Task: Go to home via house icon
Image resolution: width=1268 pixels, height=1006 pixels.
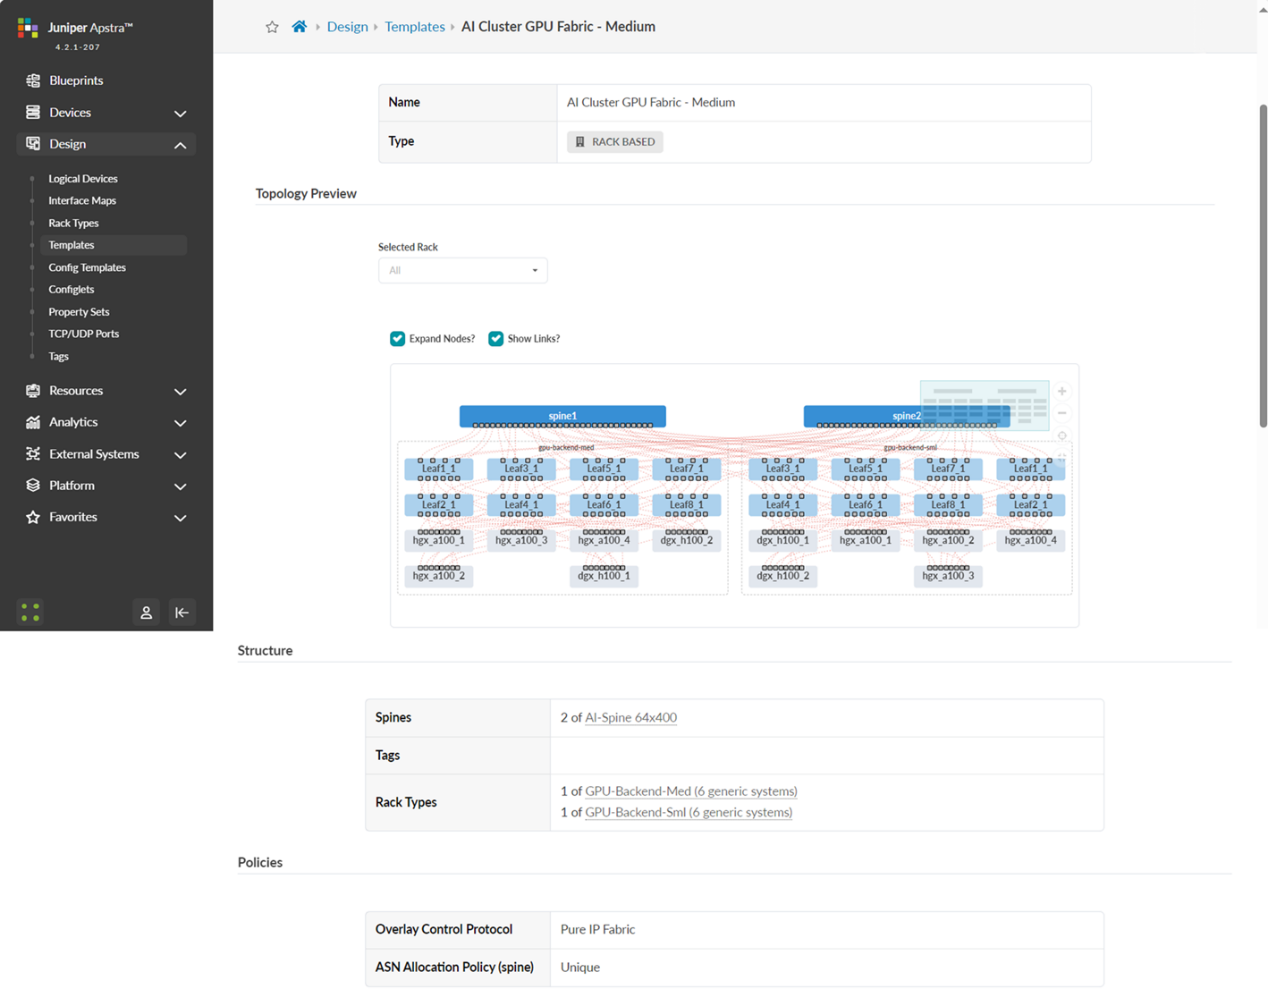Action: (299, 27)
